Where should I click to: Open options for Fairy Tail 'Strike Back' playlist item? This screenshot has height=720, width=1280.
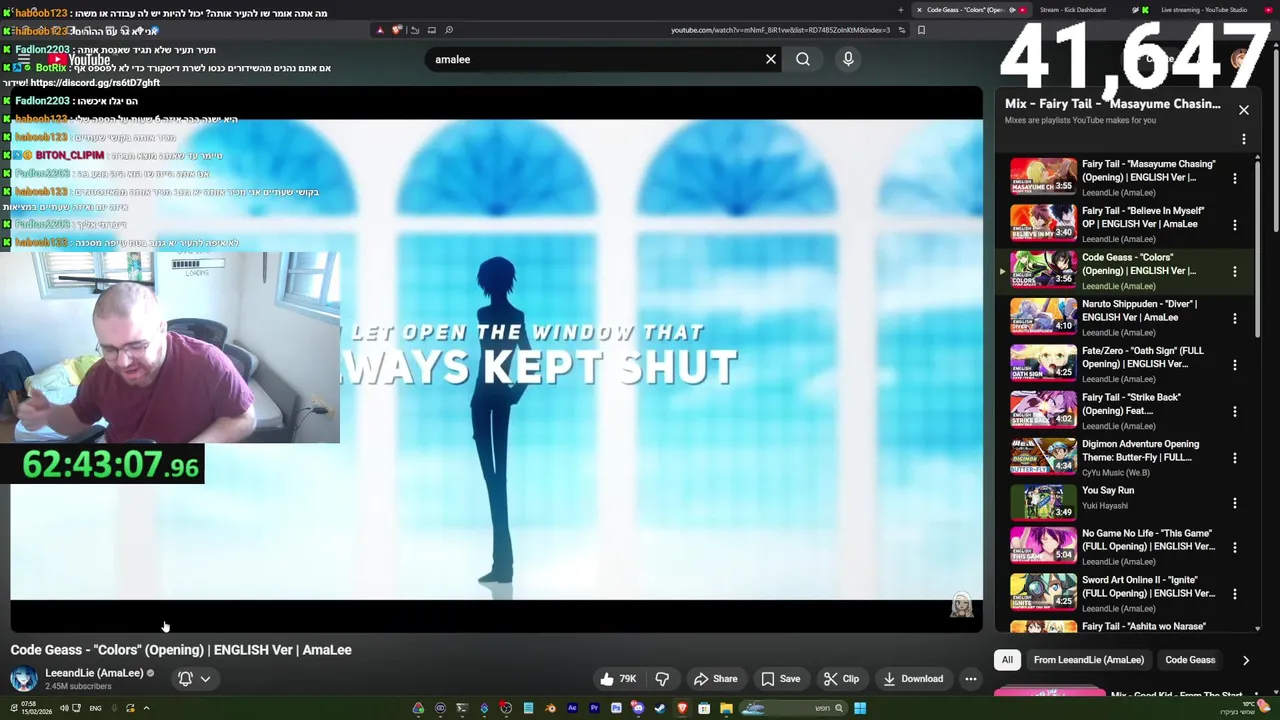1235,411
